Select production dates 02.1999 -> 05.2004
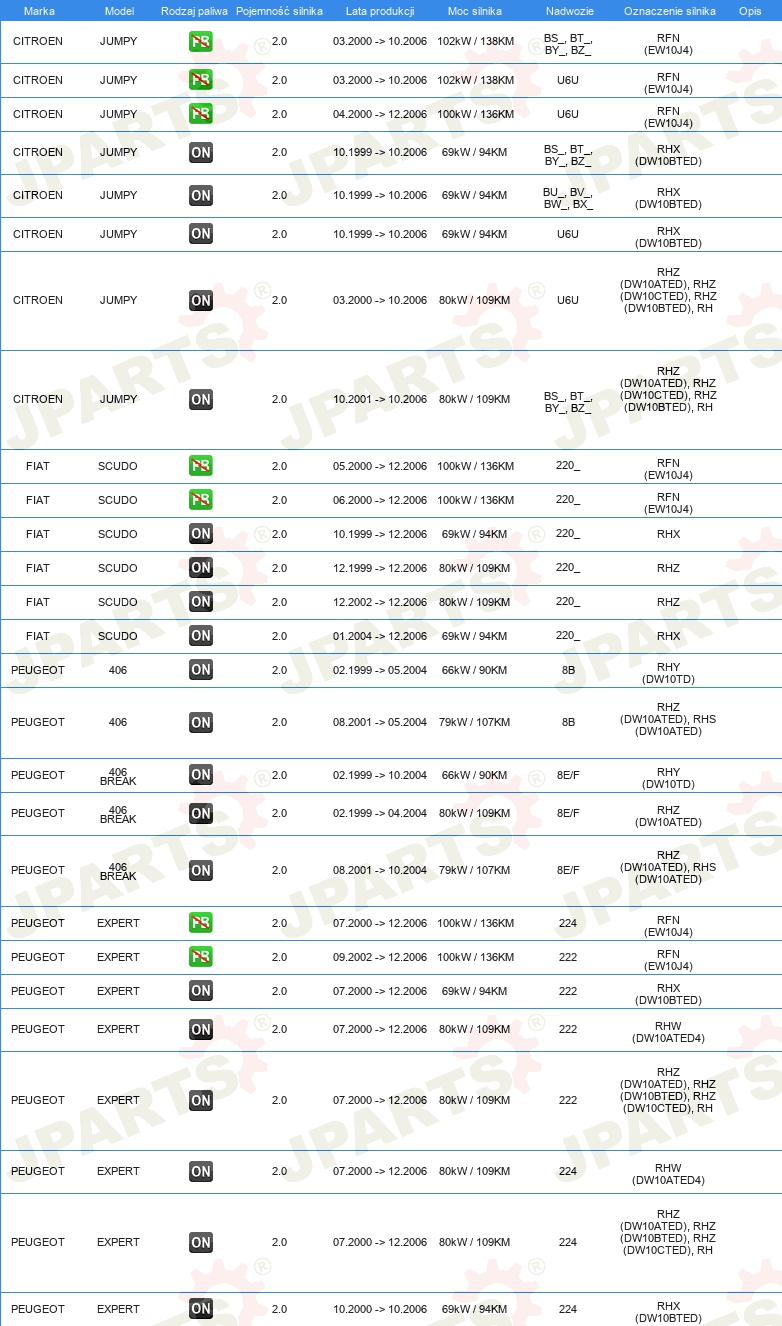Viewport: 782px width, 1326px height. pyautogui.click(x=380, y=670)
